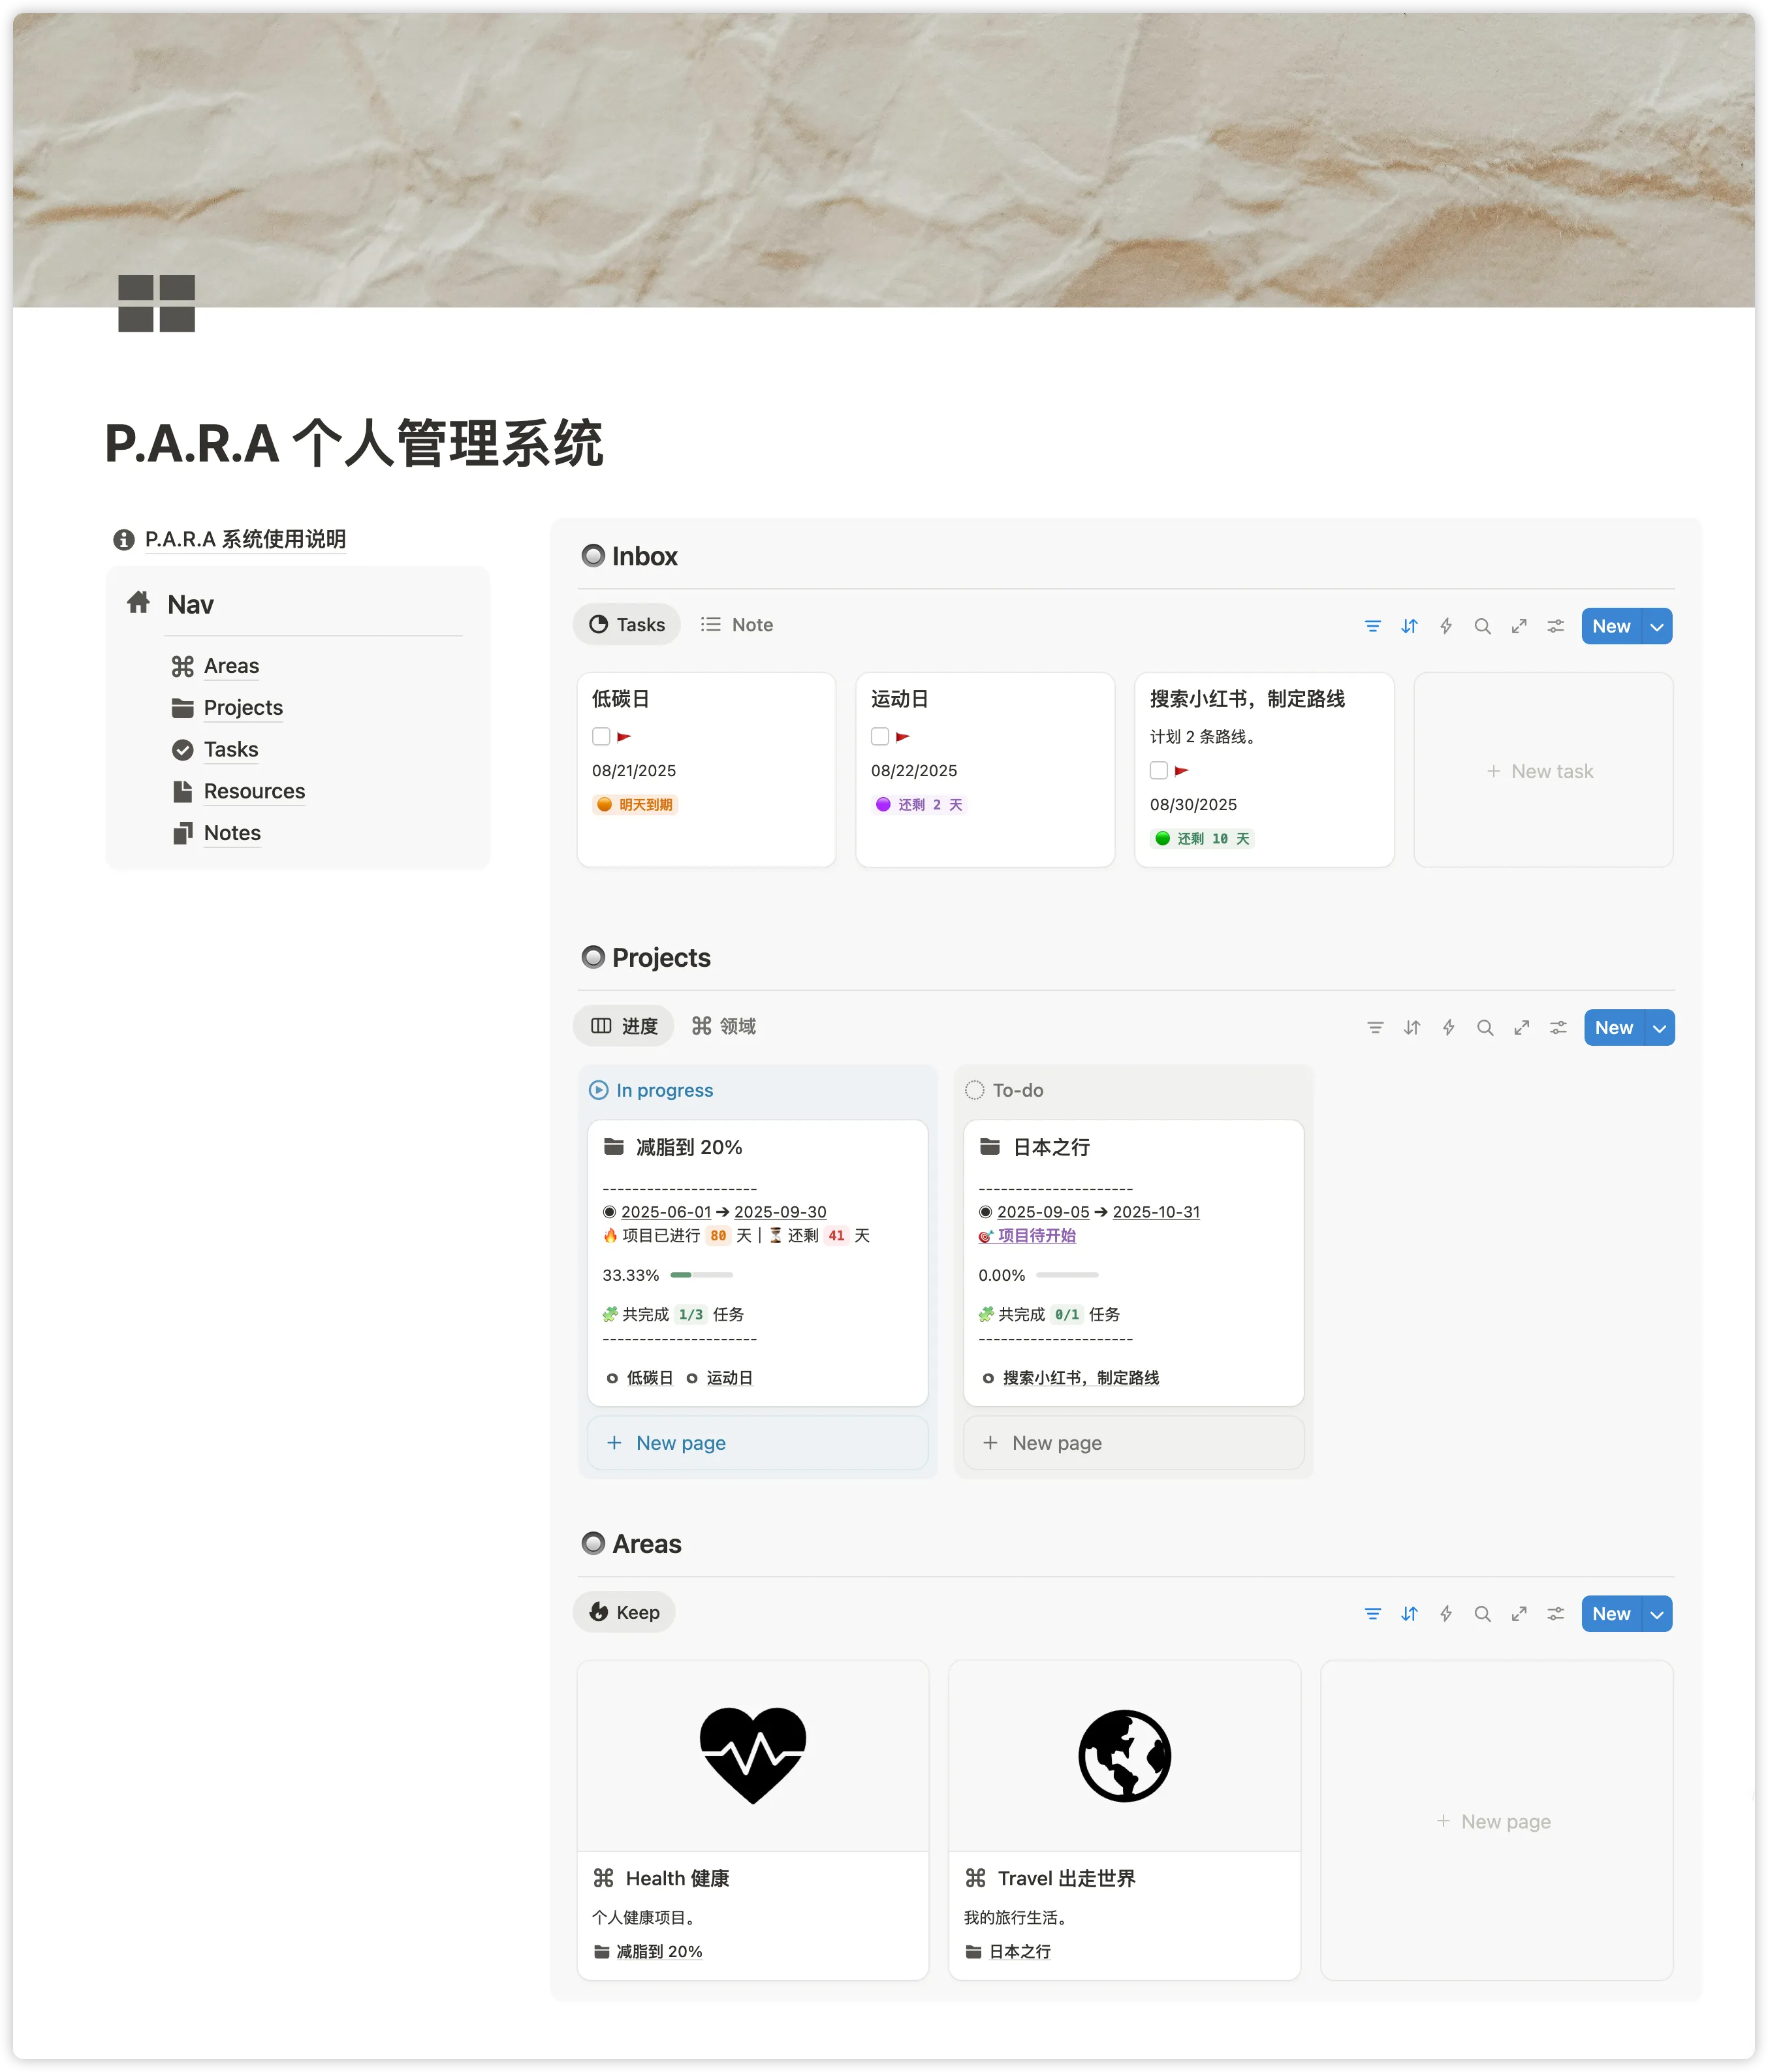Image resolution: width=1768 pixels, height=2072 pixels.
Task: Open the Projects New button dropdown arrow
Action: click(x=1660, y=1028)
